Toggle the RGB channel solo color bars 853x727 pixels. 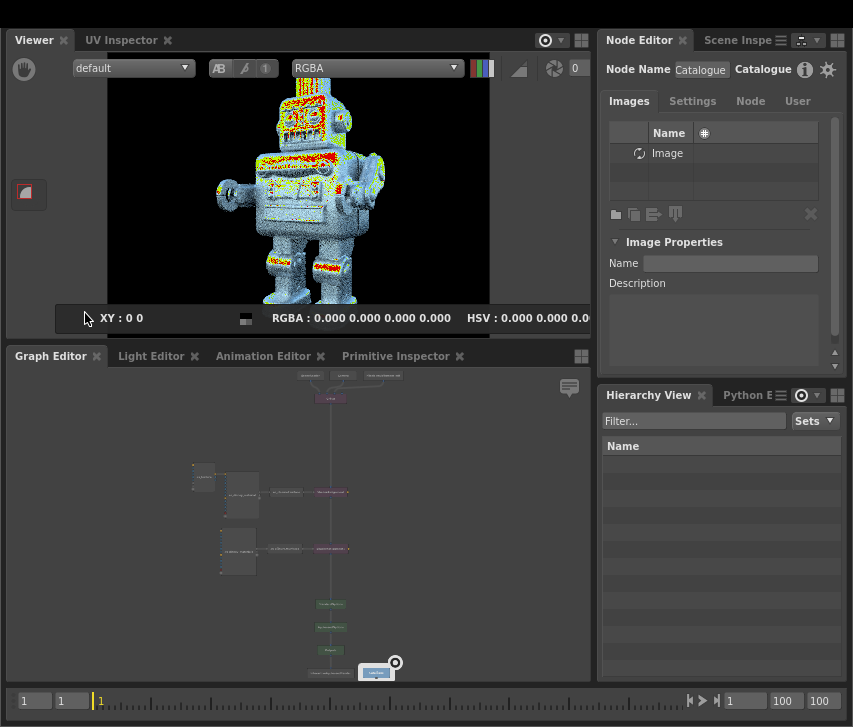pos(482,69)
